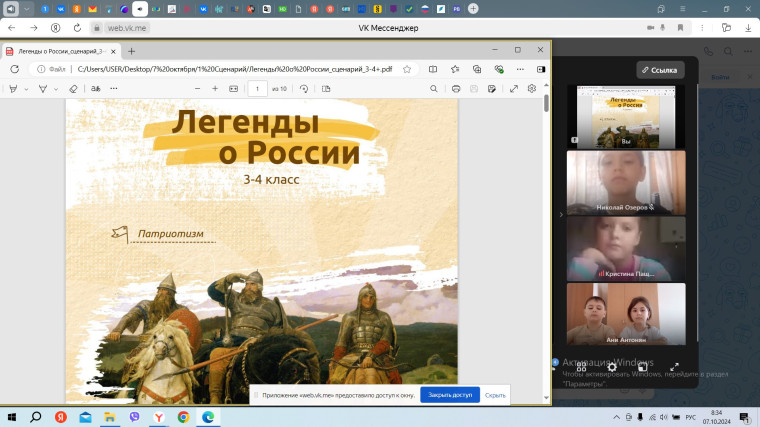Open Edge favorites list icon
Screen dimensions: 760x427
[455, 69]
